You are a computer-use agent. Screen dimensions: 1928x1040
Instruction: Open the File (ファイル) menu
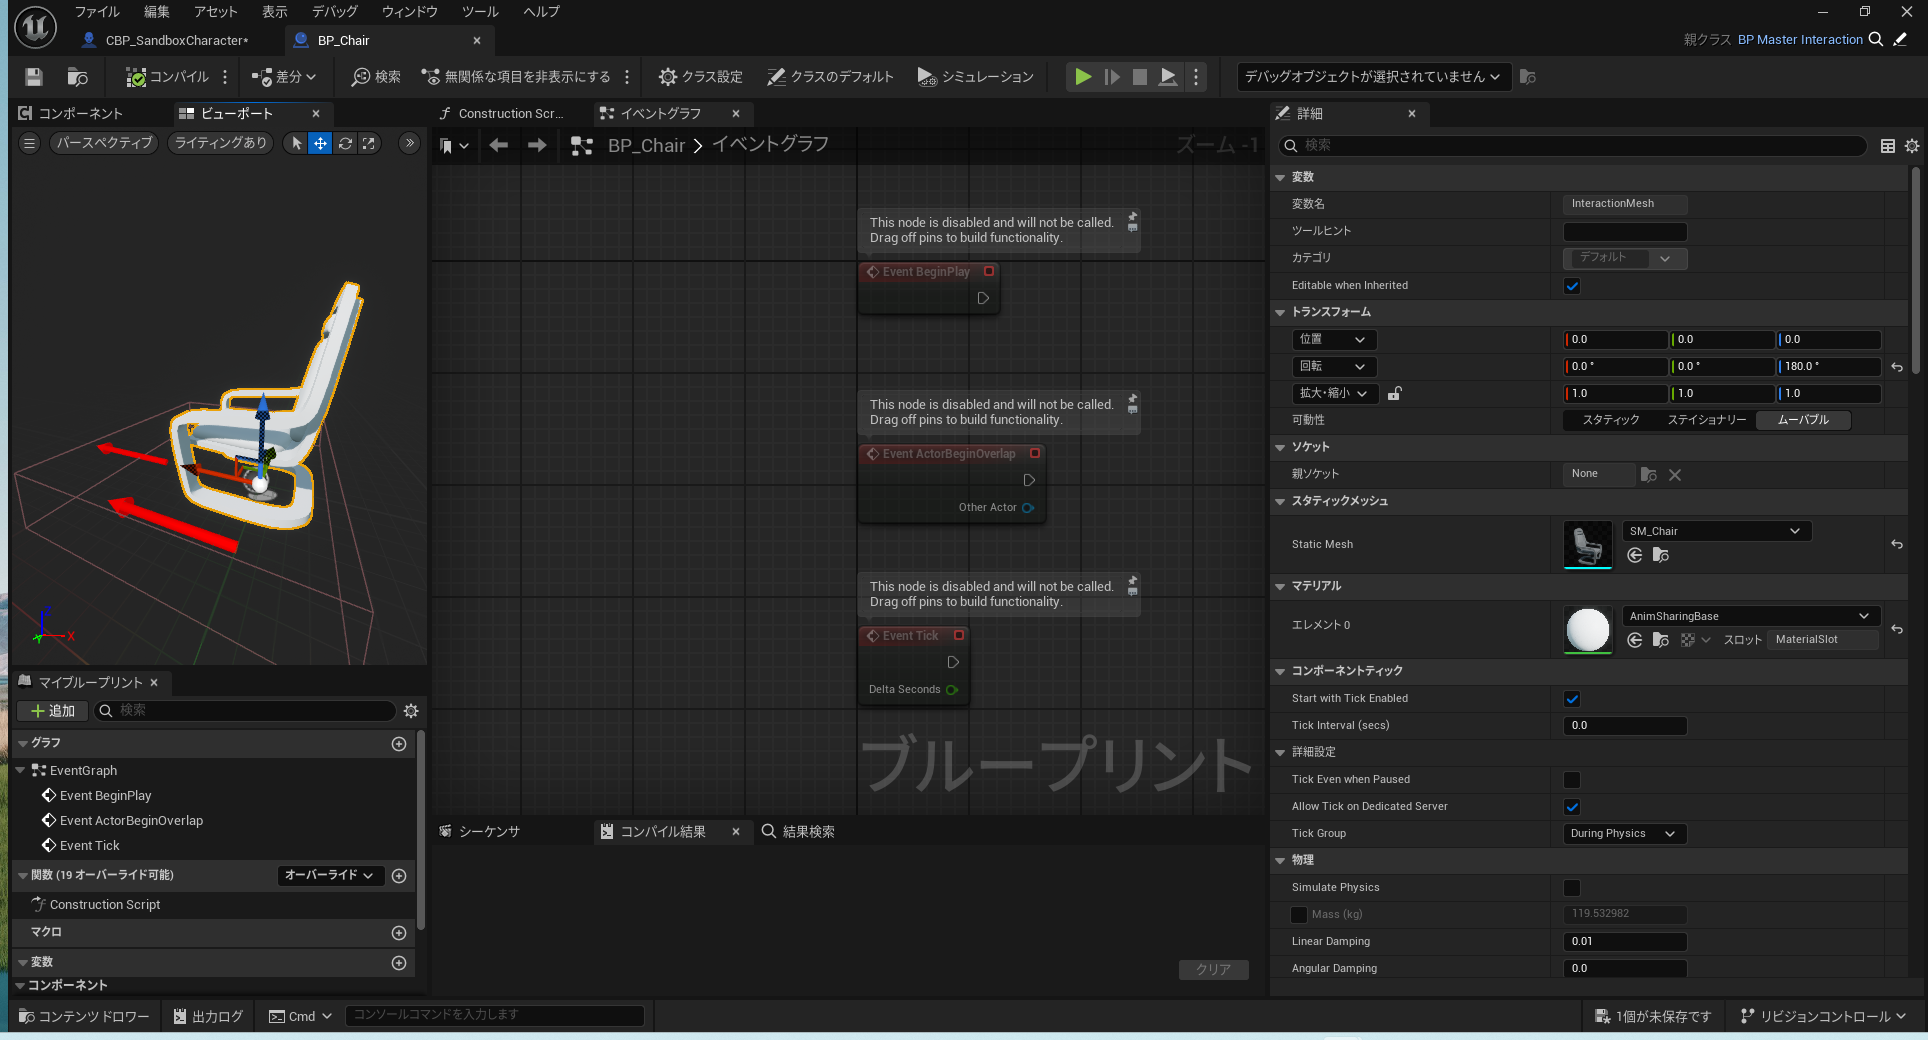click(x=97, y=12)
